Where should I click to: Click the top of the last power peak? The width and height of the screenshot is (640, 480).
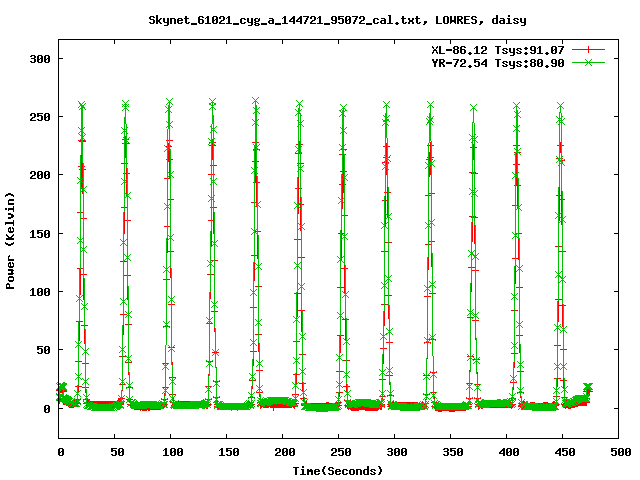click(x=561, y=104)
